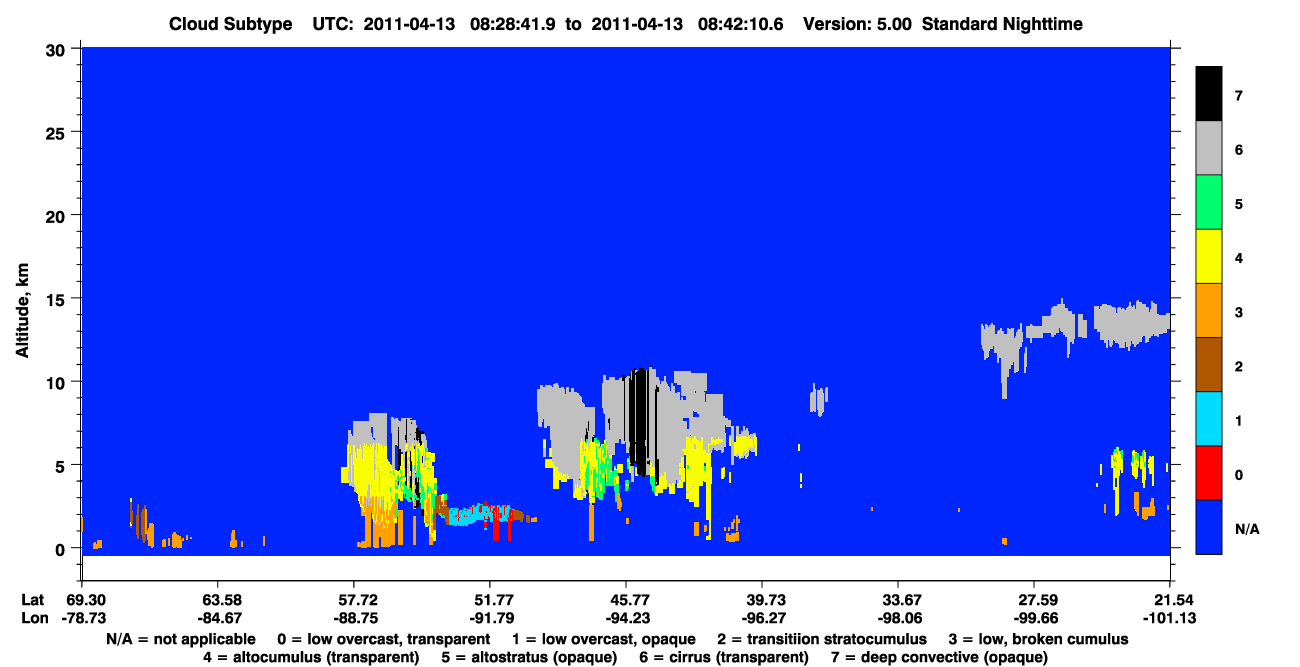Click the black color bar segment for subtype 7

(x=1209, y=94)
